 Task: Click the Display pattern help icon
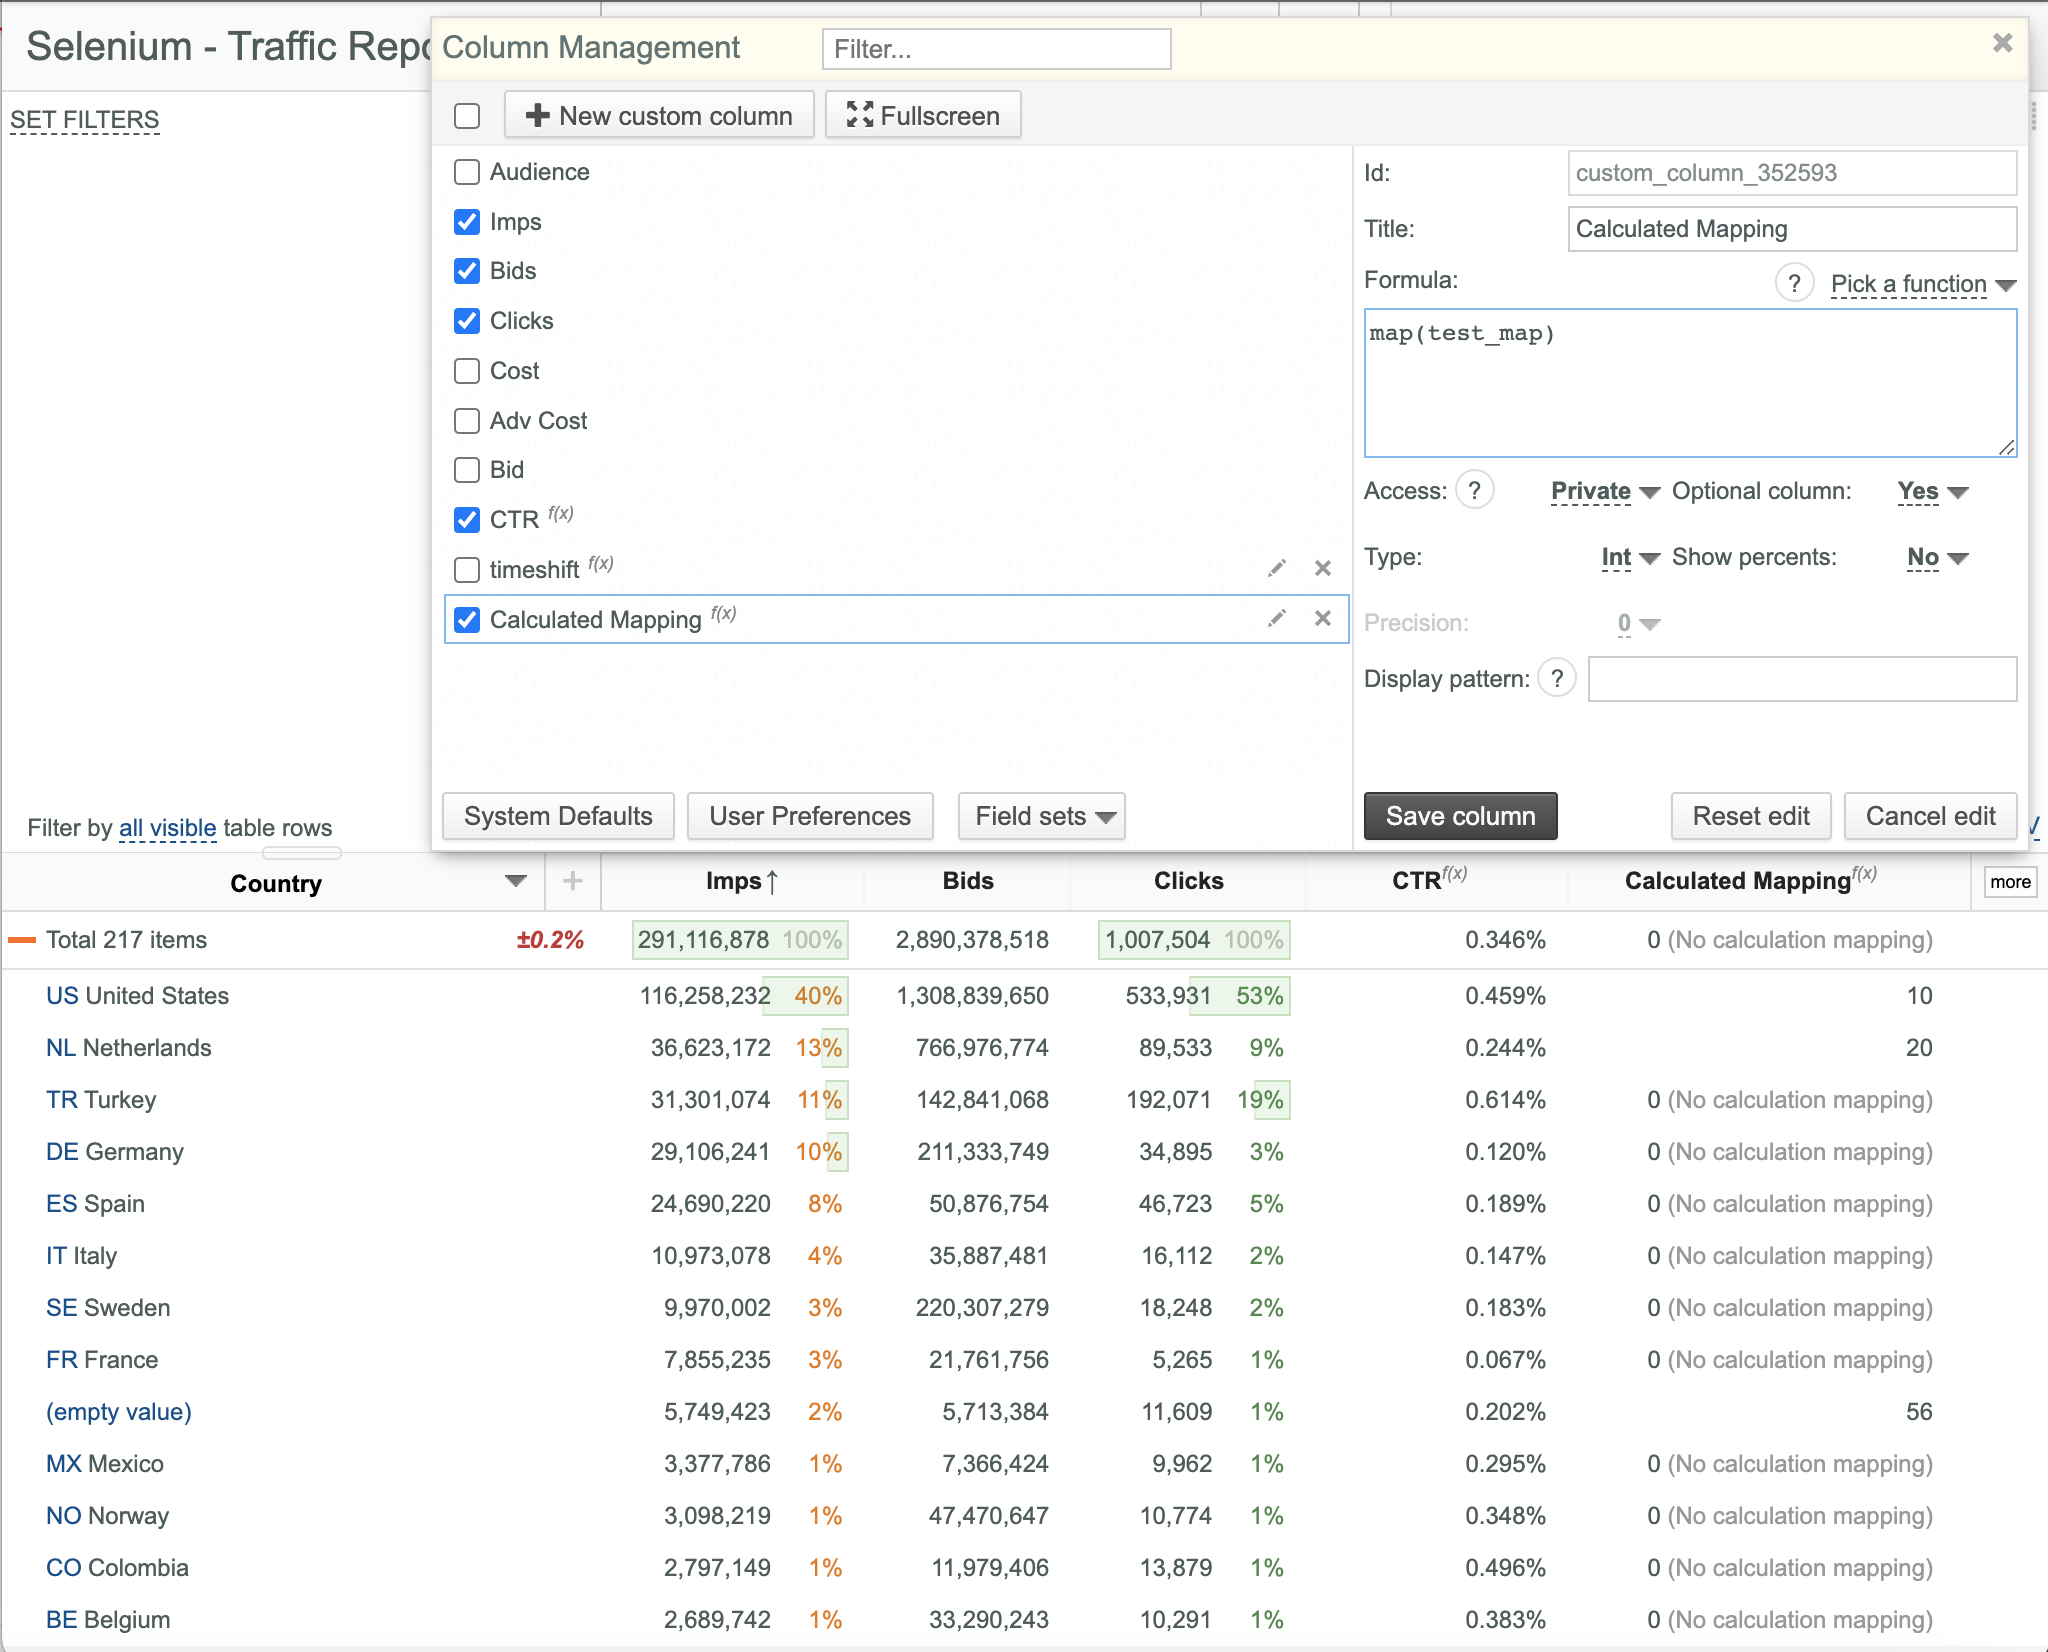point(1557,678)
